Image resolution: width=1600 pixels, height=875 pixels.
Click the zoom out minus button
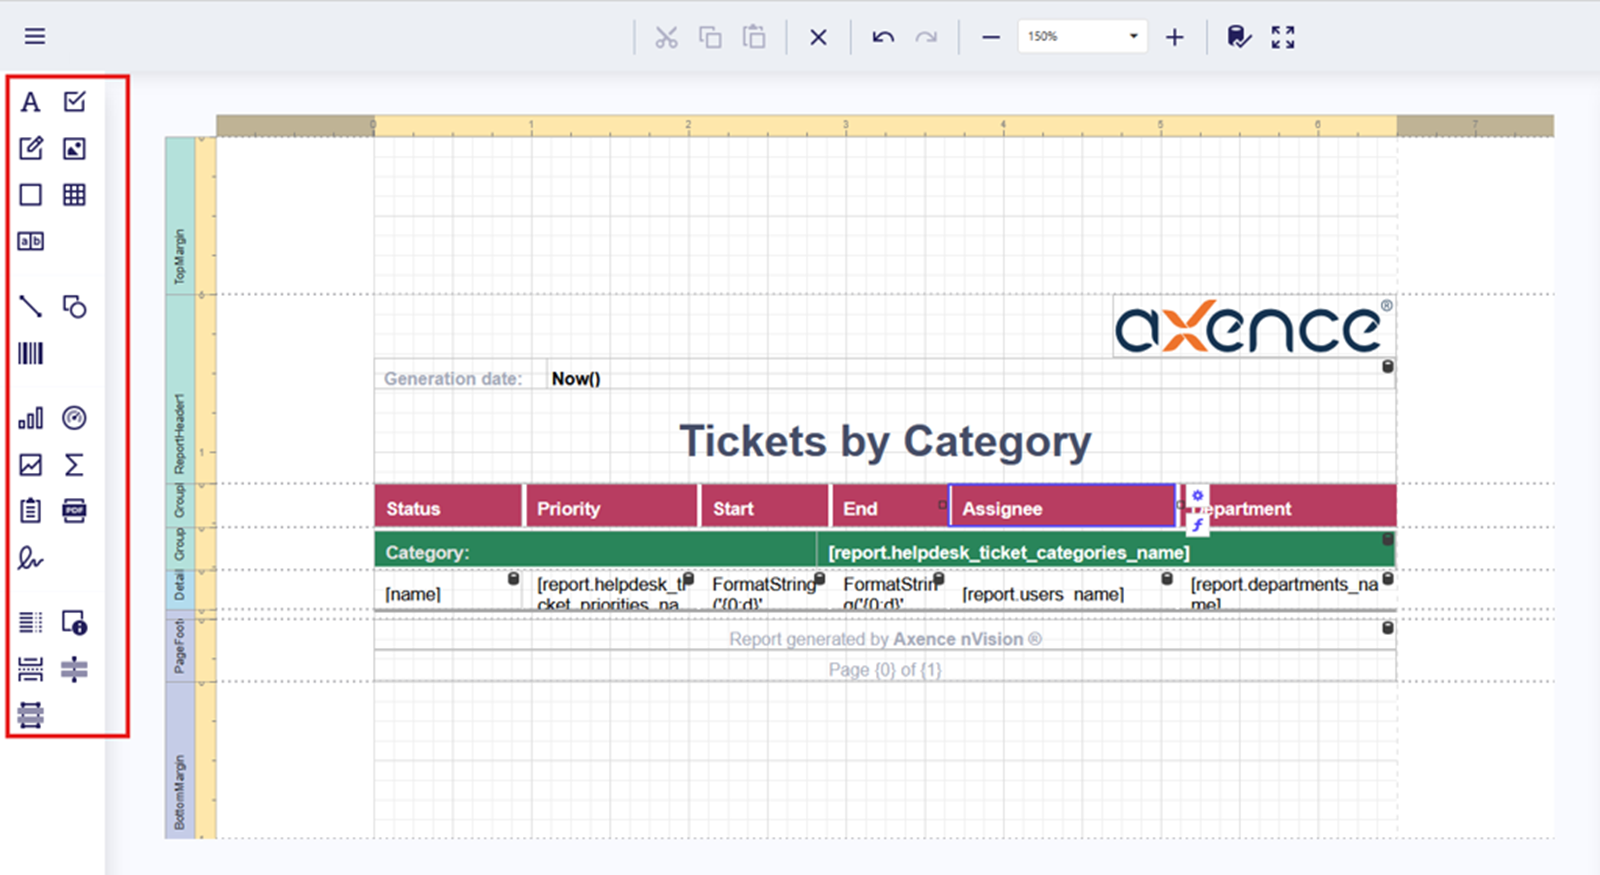(991, 37)
